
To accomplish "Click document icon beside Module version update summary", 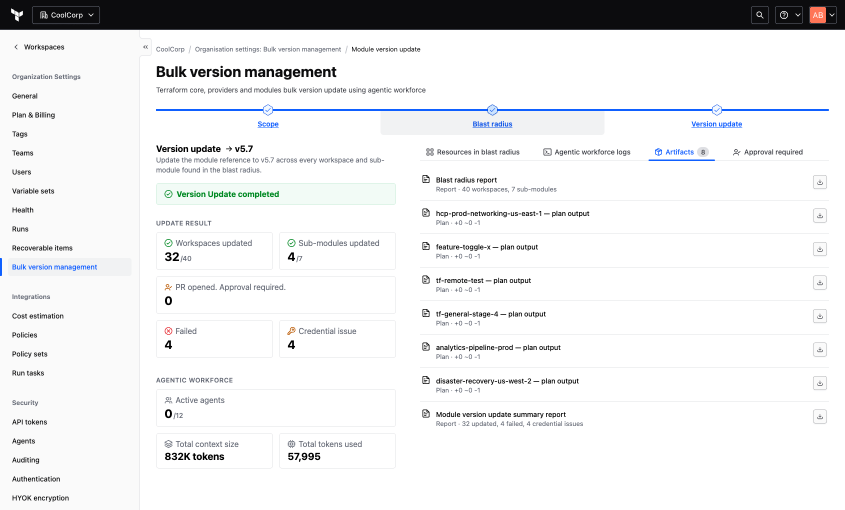I will [426, 413].
